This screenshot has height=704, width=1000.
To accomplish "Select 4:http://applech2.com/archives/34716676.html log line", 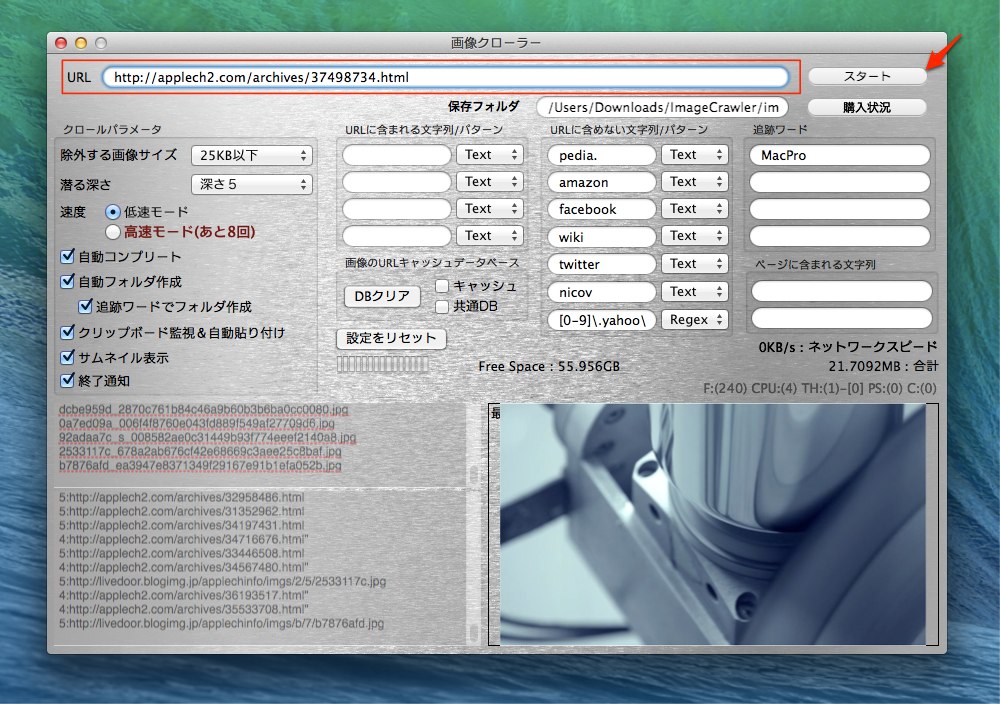I will [184, 539].
